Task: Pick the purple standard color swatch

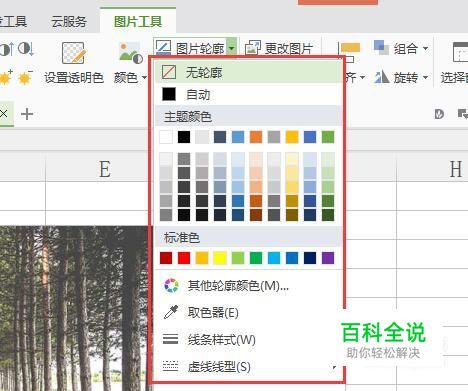Action: (328, 258)
